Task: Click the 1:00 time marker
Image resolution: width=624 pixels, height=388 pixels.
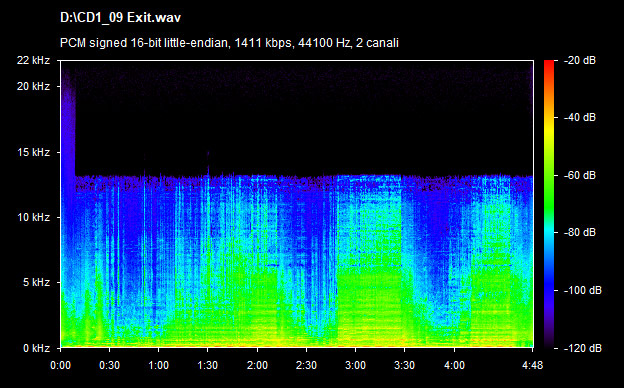Action: click(158, 365)
